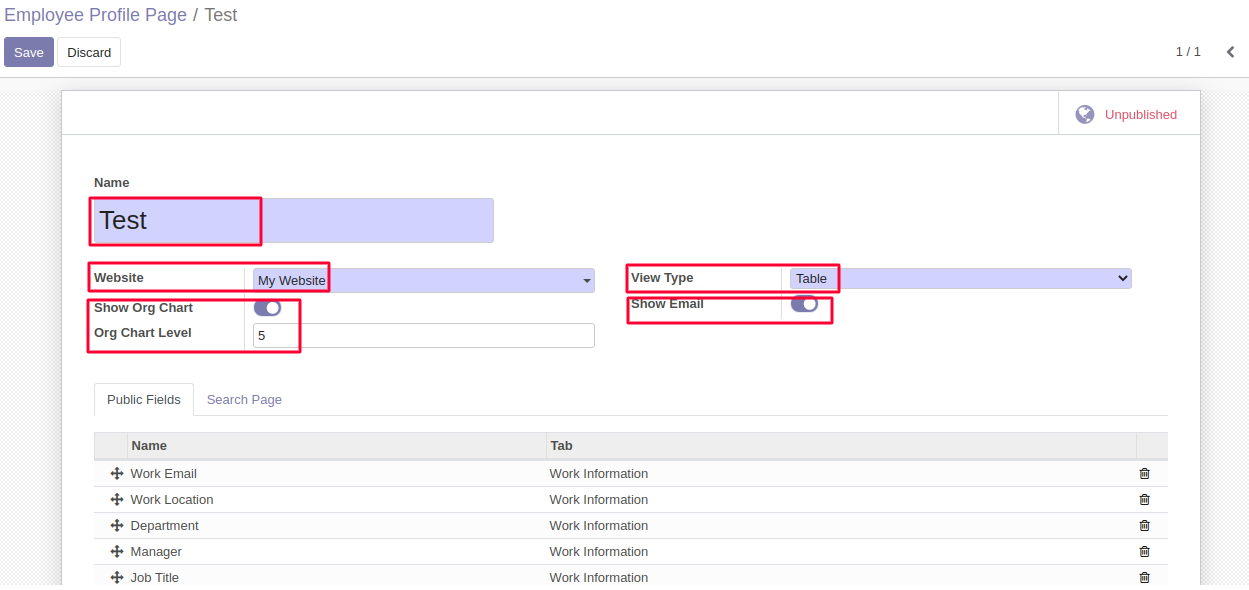Viewport: 1249px width, 590px height.
Task: Click the globe Unpublished icon
Action: [1084, 115]
